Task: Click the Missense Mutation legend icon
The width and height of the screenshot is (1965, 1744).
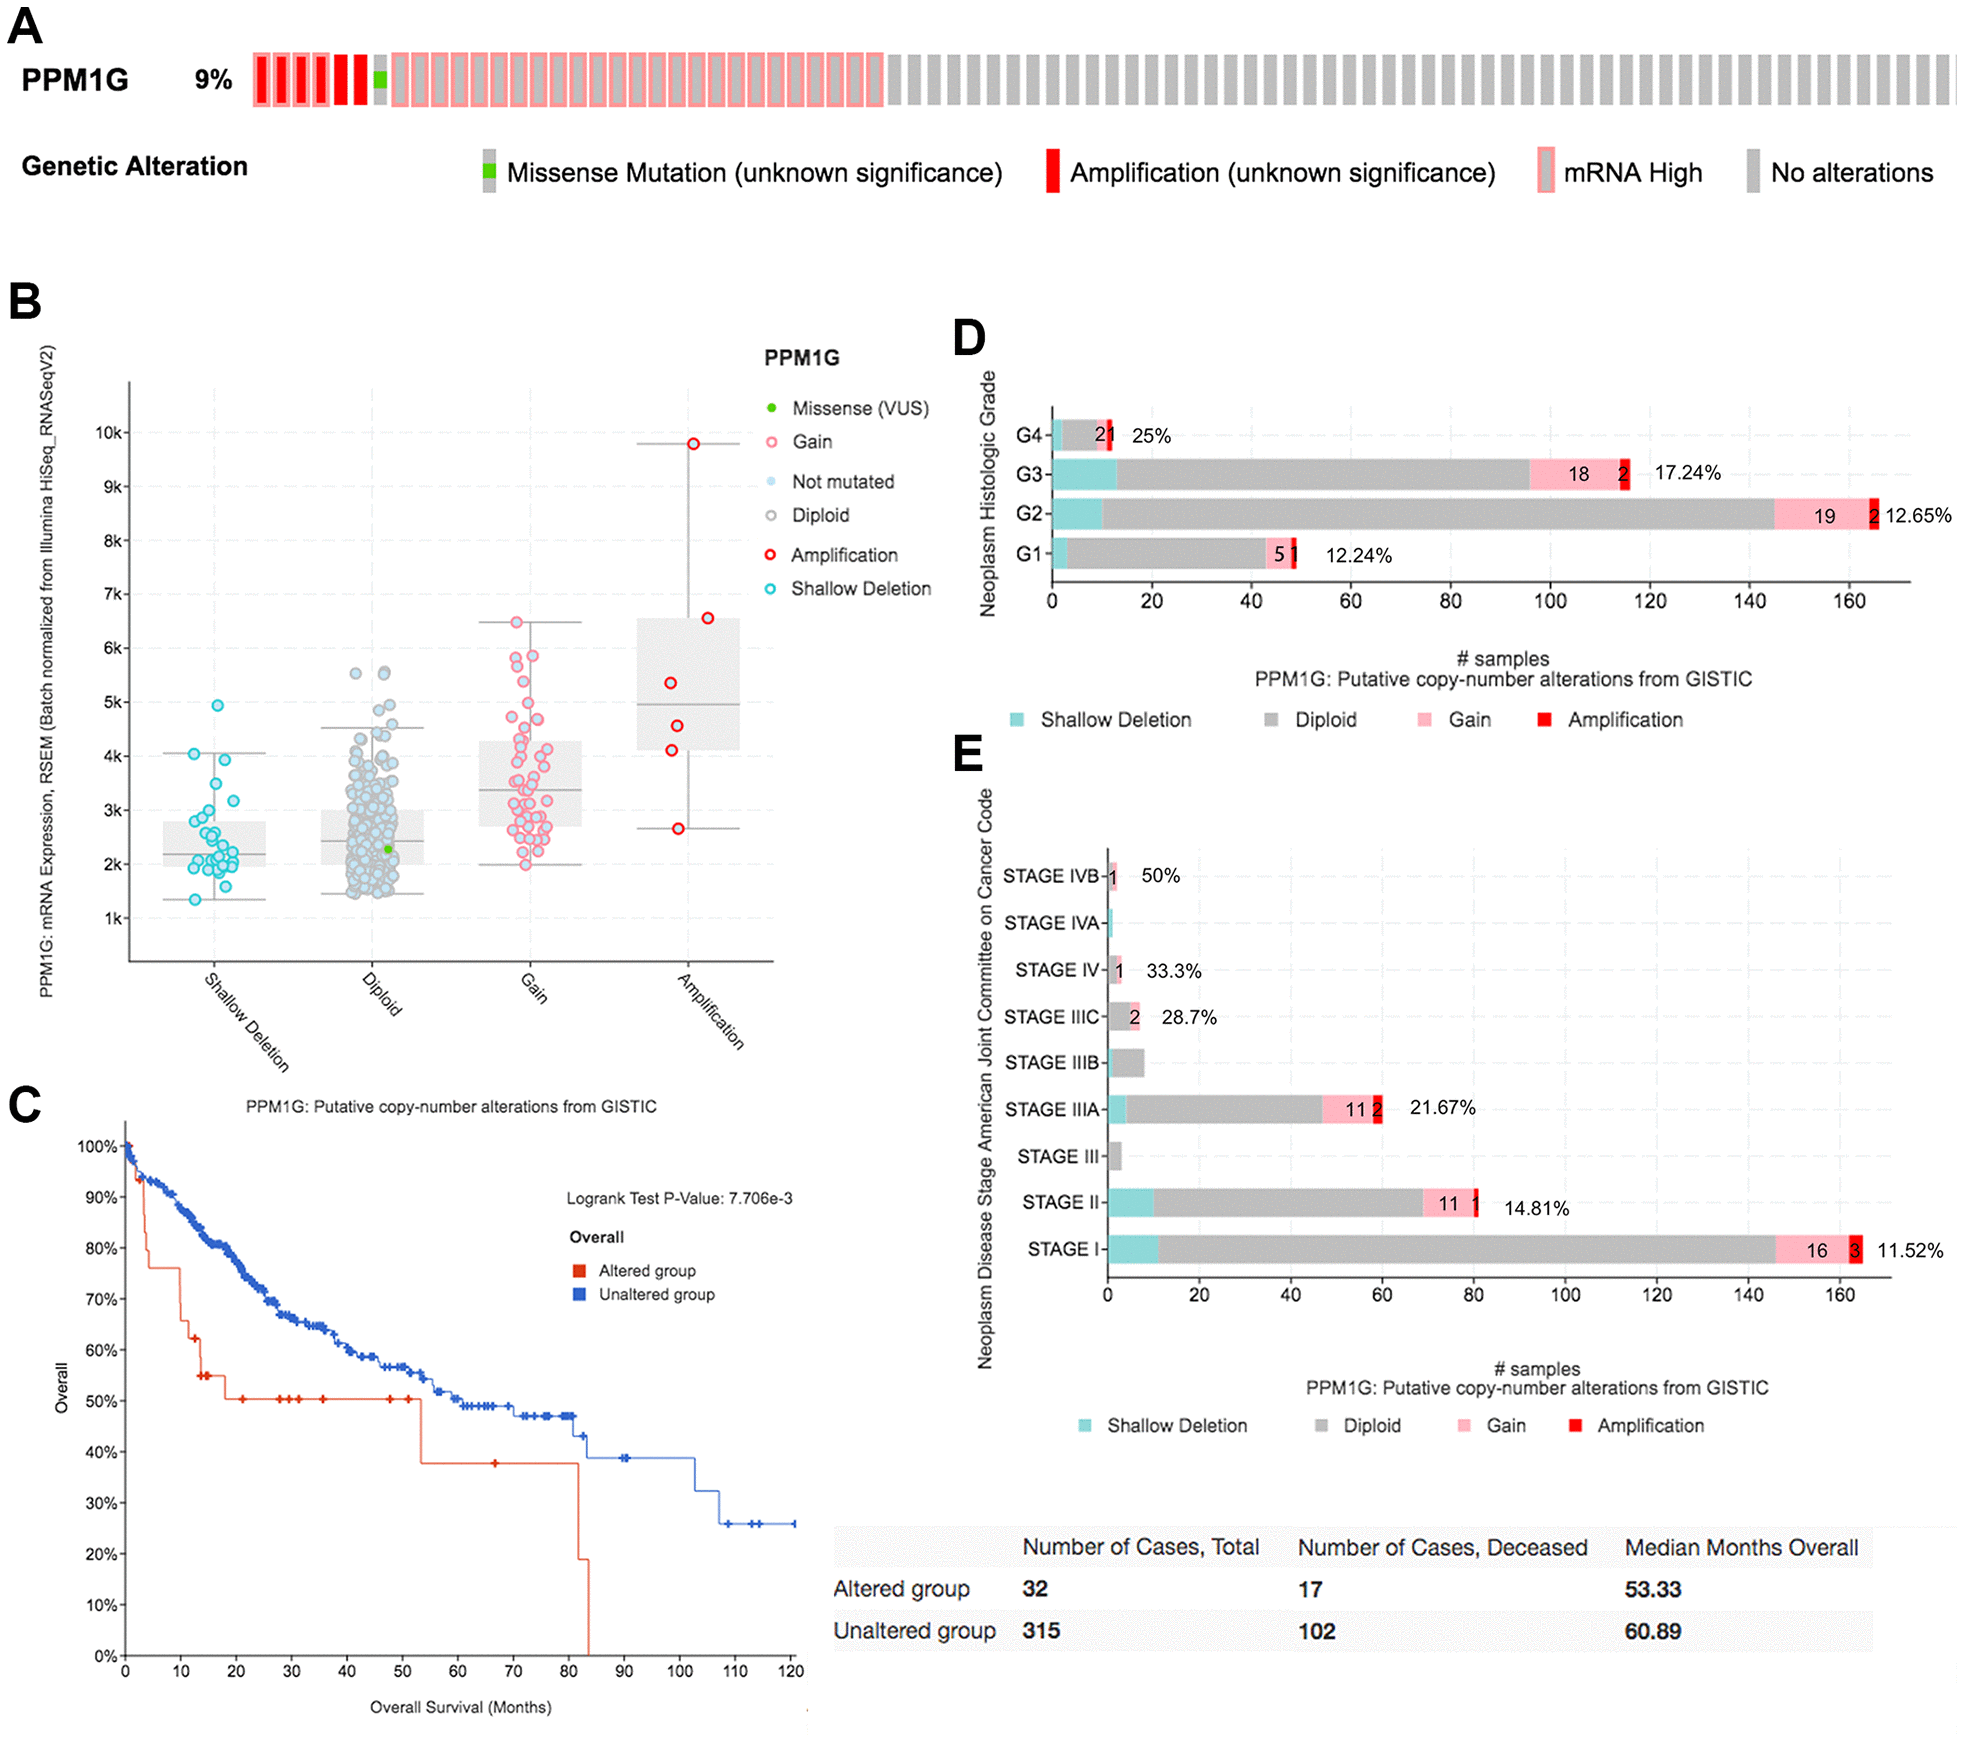Action: coord(493,173)
